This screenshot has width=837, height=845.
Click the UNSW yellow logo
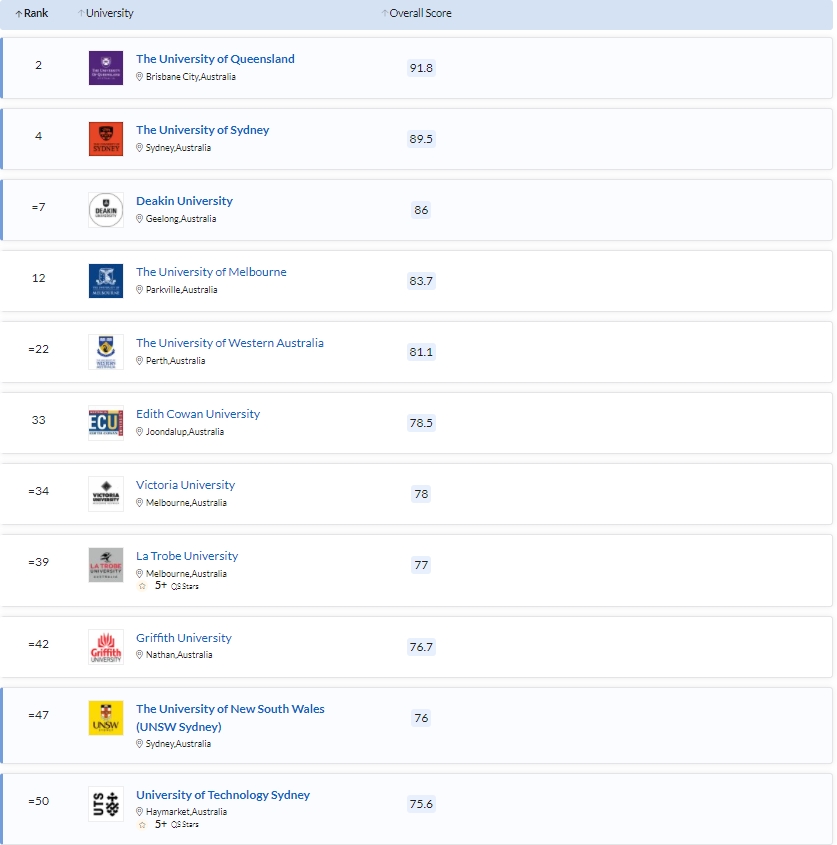pos(106,718)
